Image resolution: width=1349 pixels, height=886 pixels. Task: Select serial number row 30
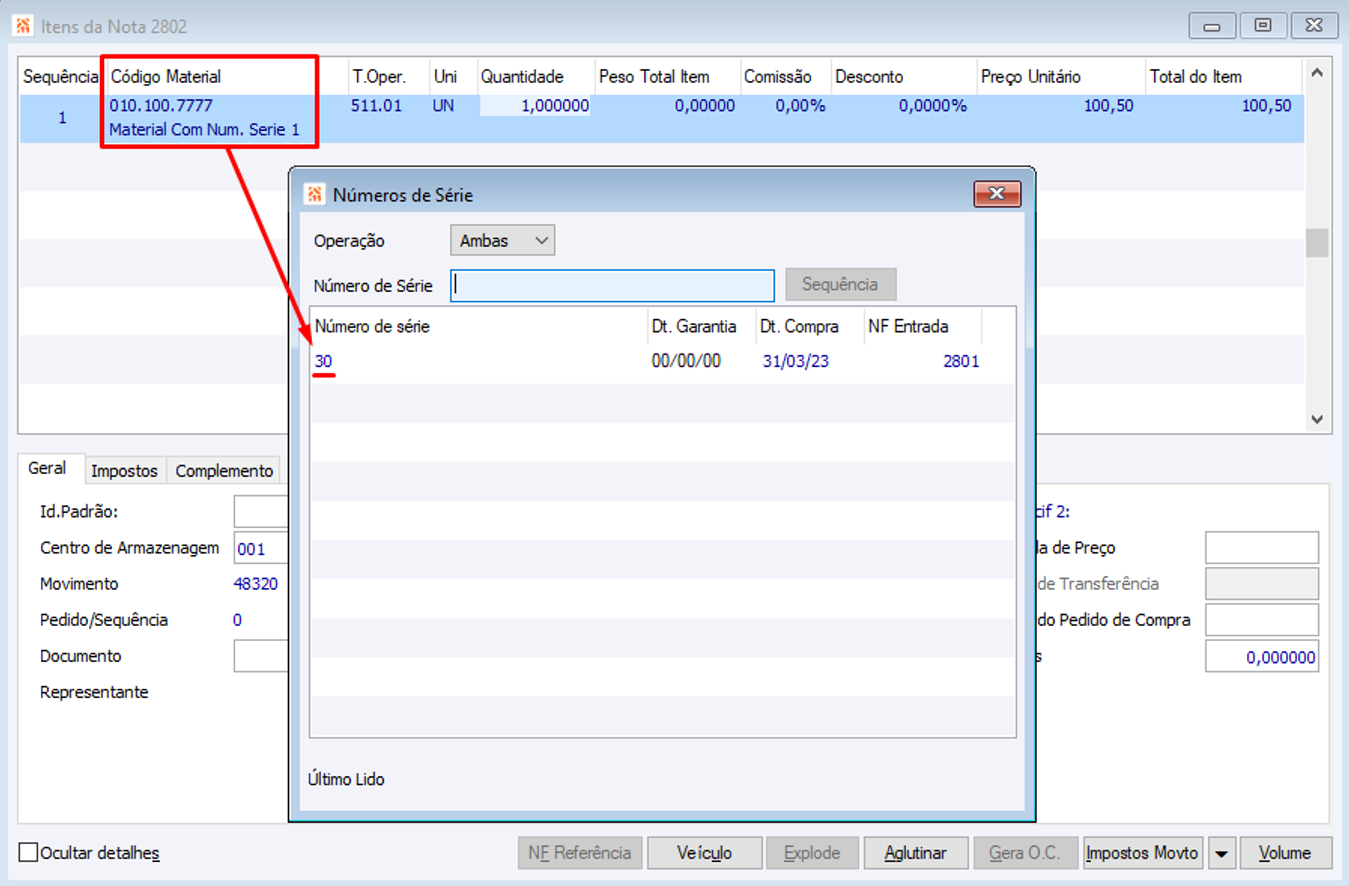[662, 362]
